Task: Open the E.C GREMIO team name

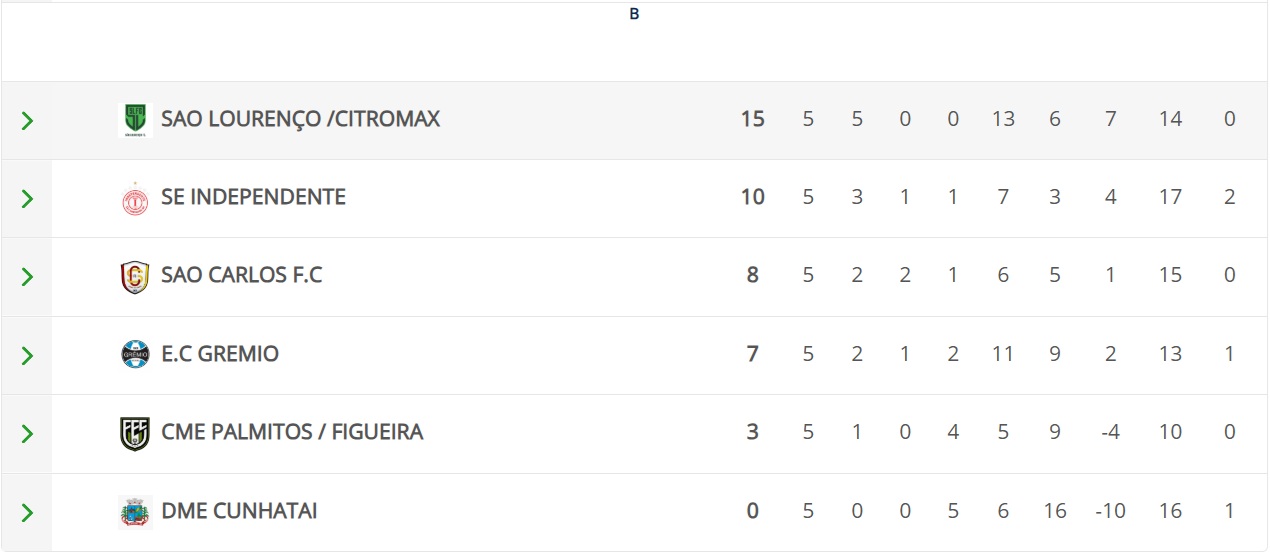Action: (x=220, y=354)
